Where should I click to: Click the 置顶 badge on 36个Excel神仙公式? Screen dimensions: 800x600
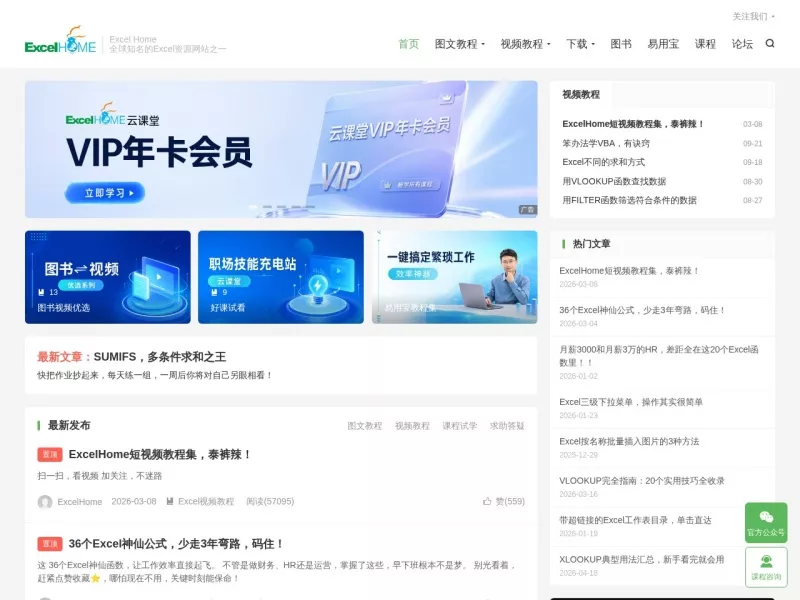[50, 544]
